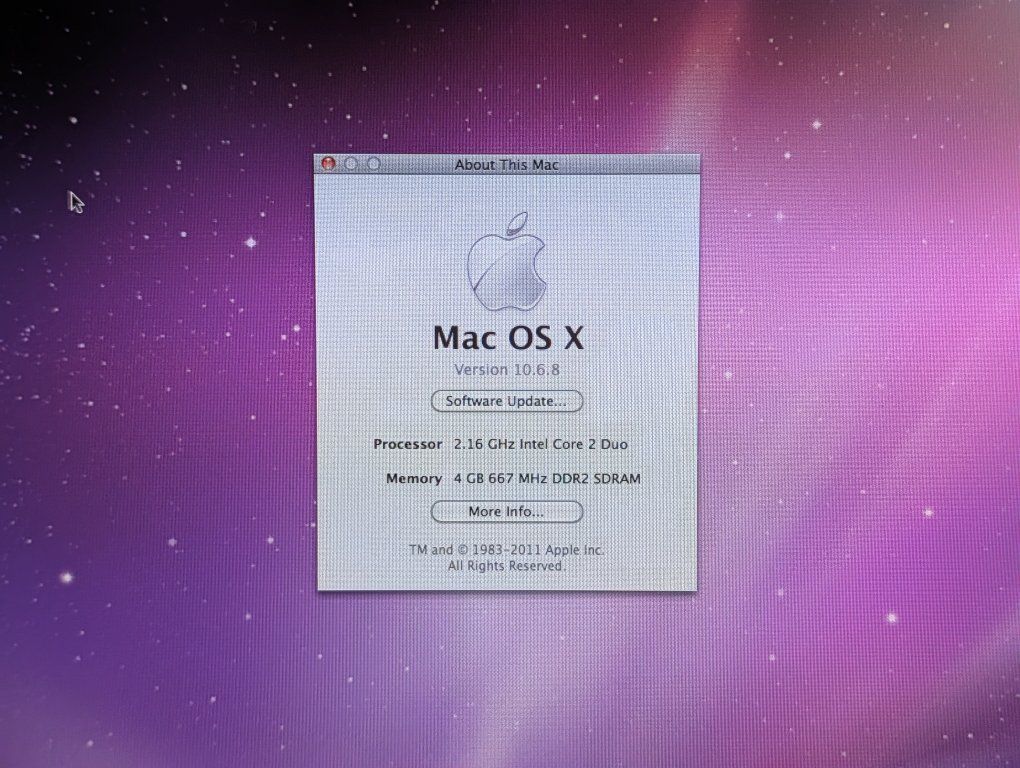Click the TM and © 1983-2011 Apple Inc. line
This screenshot has width=1020, height=768.
coord(507,550)
